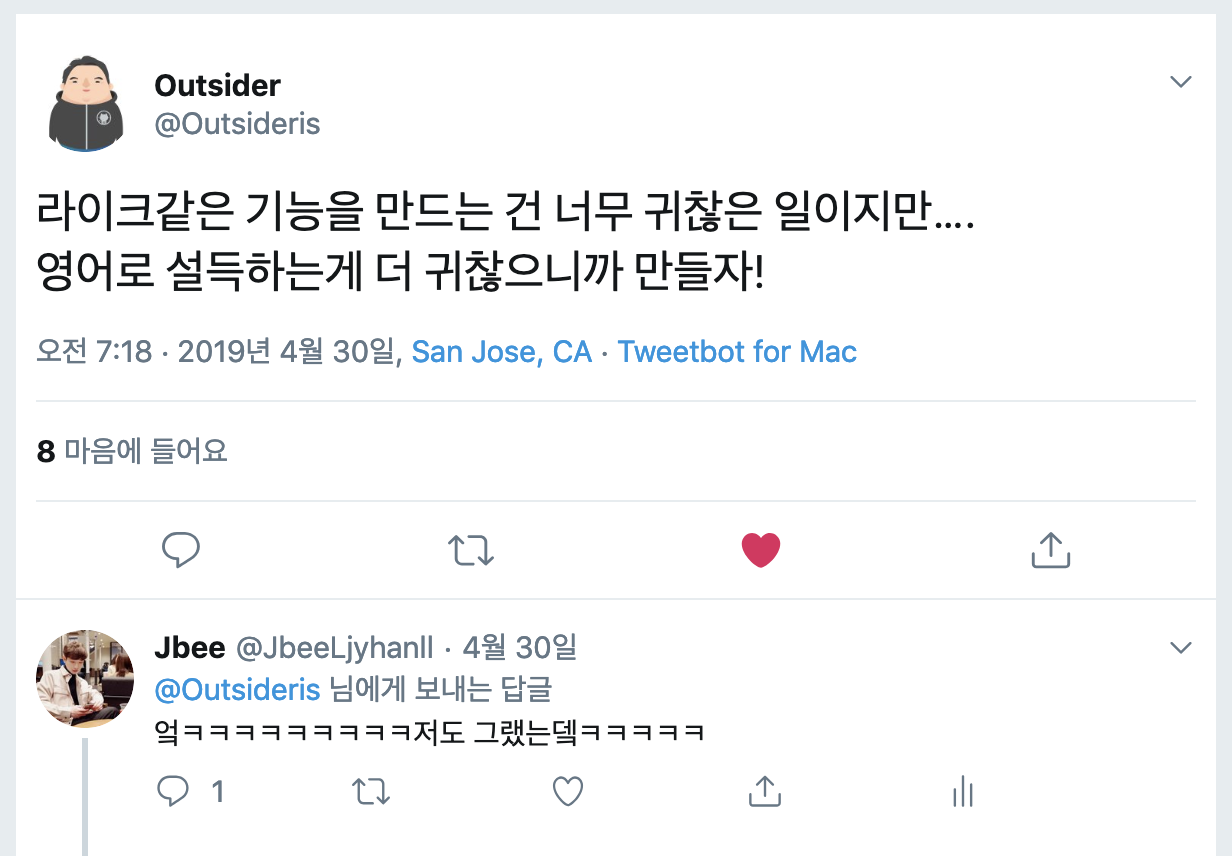1232x856 pixels.
Task: Open the @Outsideris mention in Jbee's reply
Action: click(x=237, y=690)
